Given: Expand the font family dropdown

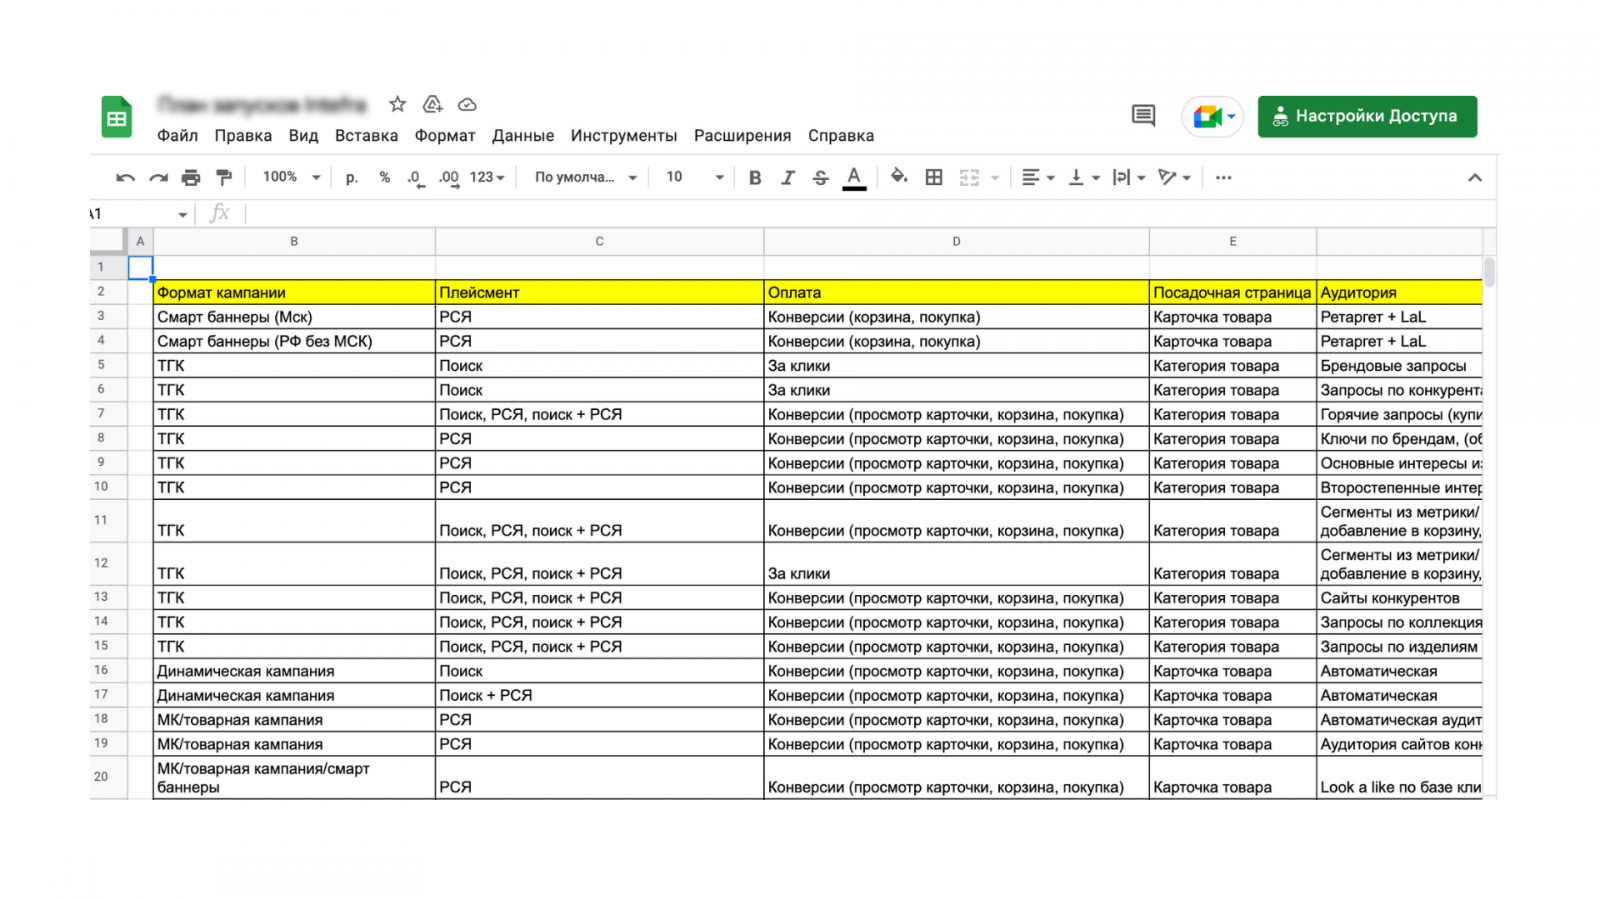Looking at the screenshot, I should tap(585, 177).
